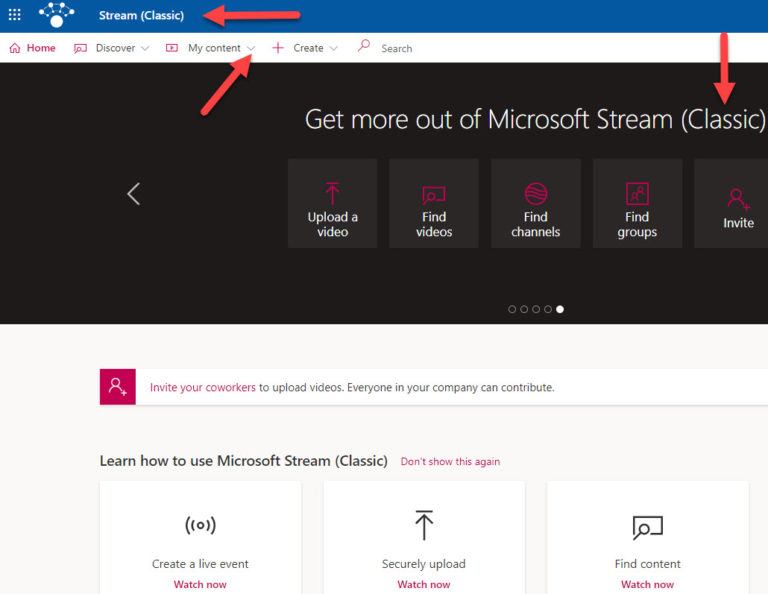Select the first carousel page dot

(512, 309)
